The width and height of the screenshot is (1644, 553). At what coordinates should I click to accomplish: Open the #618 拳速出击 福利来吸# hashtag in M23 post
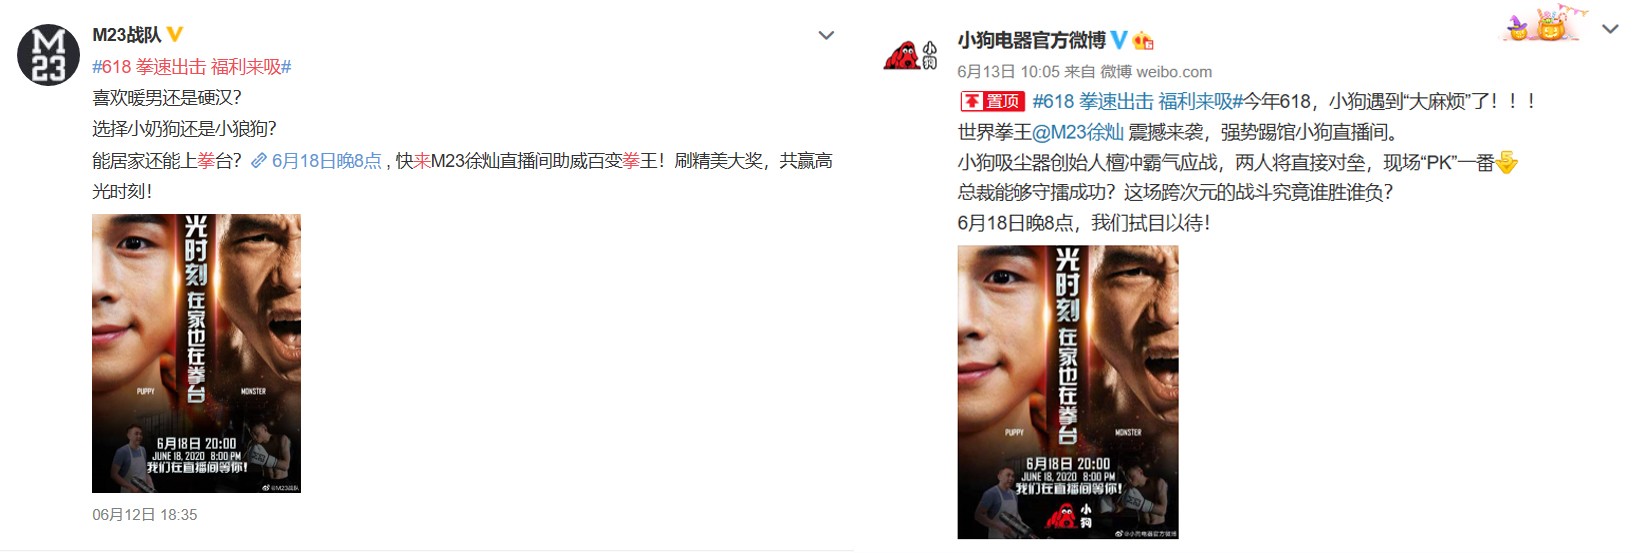click(192, 67)
